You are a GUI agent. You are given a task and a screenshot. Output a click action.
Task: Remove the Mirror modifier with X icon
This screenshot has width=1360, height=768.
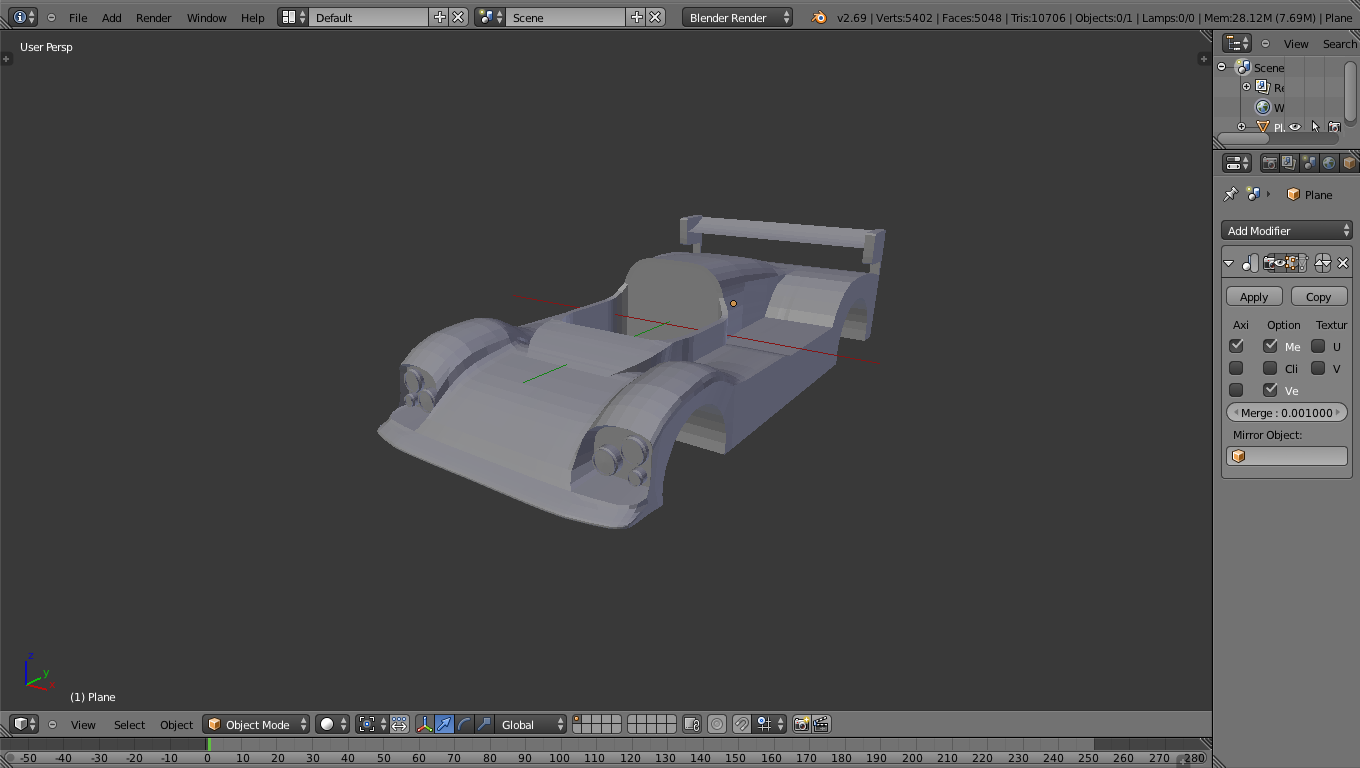coord(1343,263)
